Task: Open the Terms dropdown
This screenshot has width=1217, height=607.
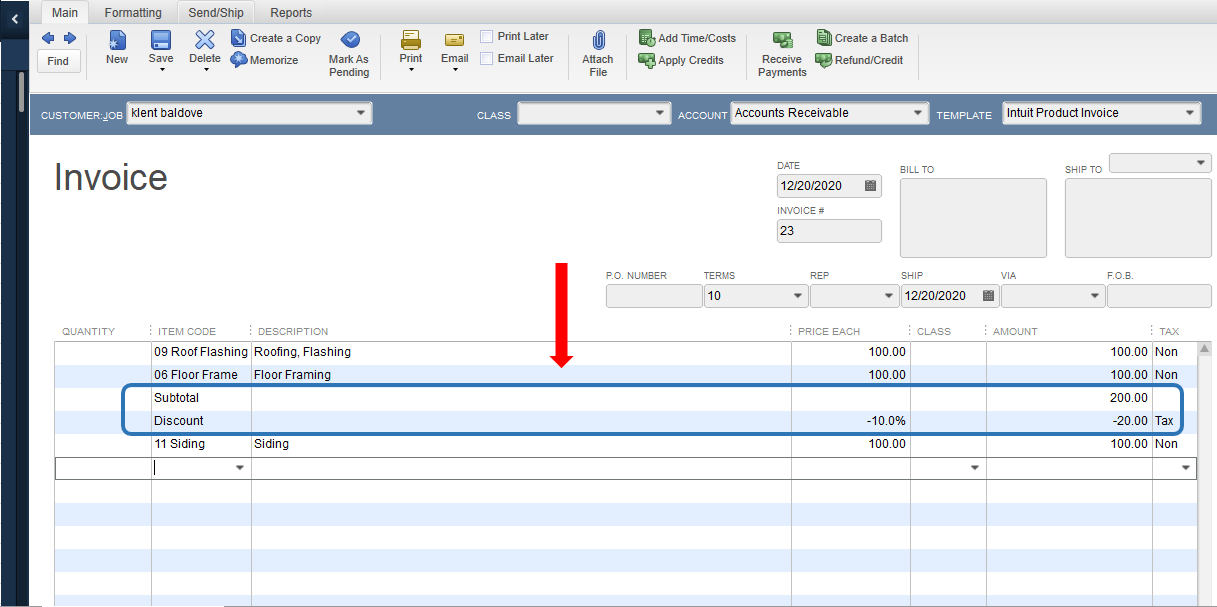Action: [x=798, y=296]
